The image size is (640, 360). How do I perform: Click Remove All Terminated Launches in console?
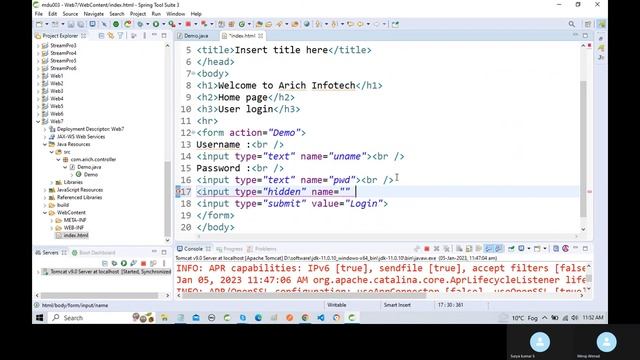(x=446, y=249)
